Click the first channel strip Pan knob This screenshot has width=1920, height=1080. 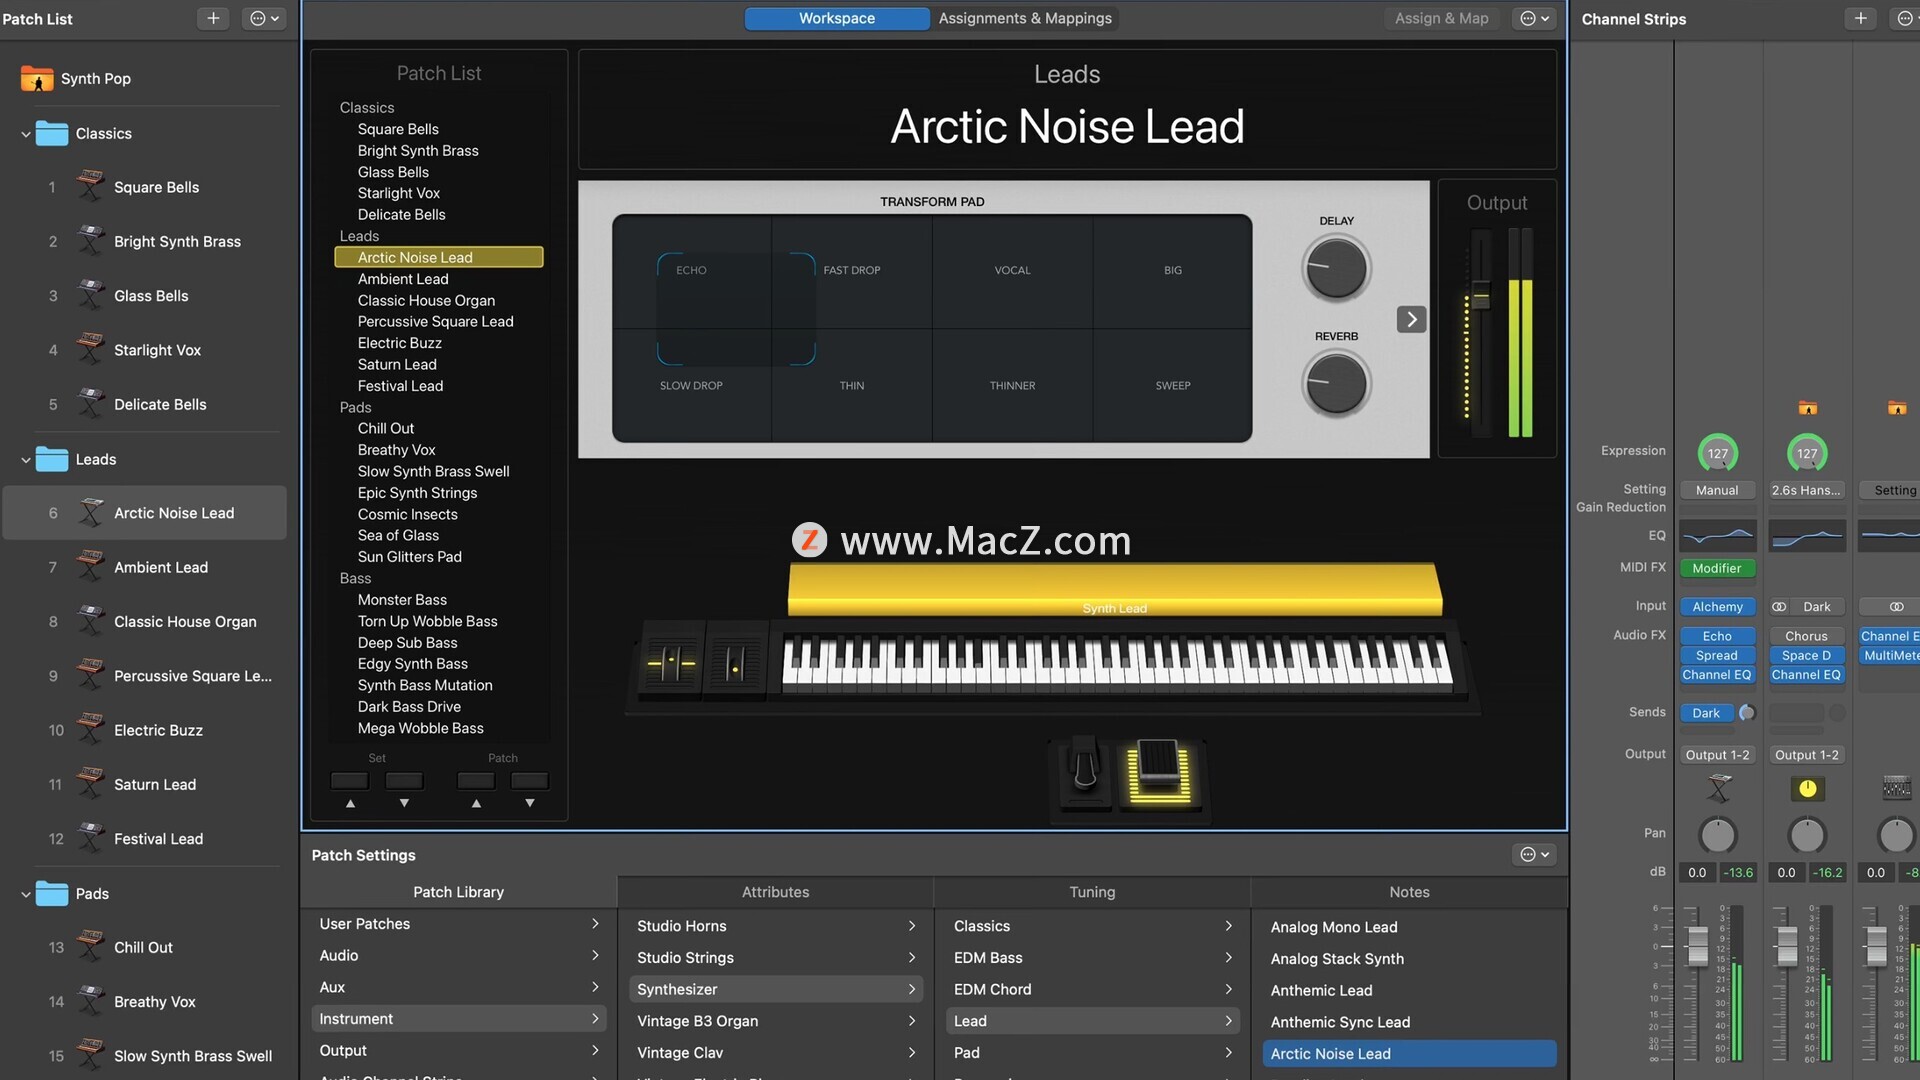point(1717,834)
